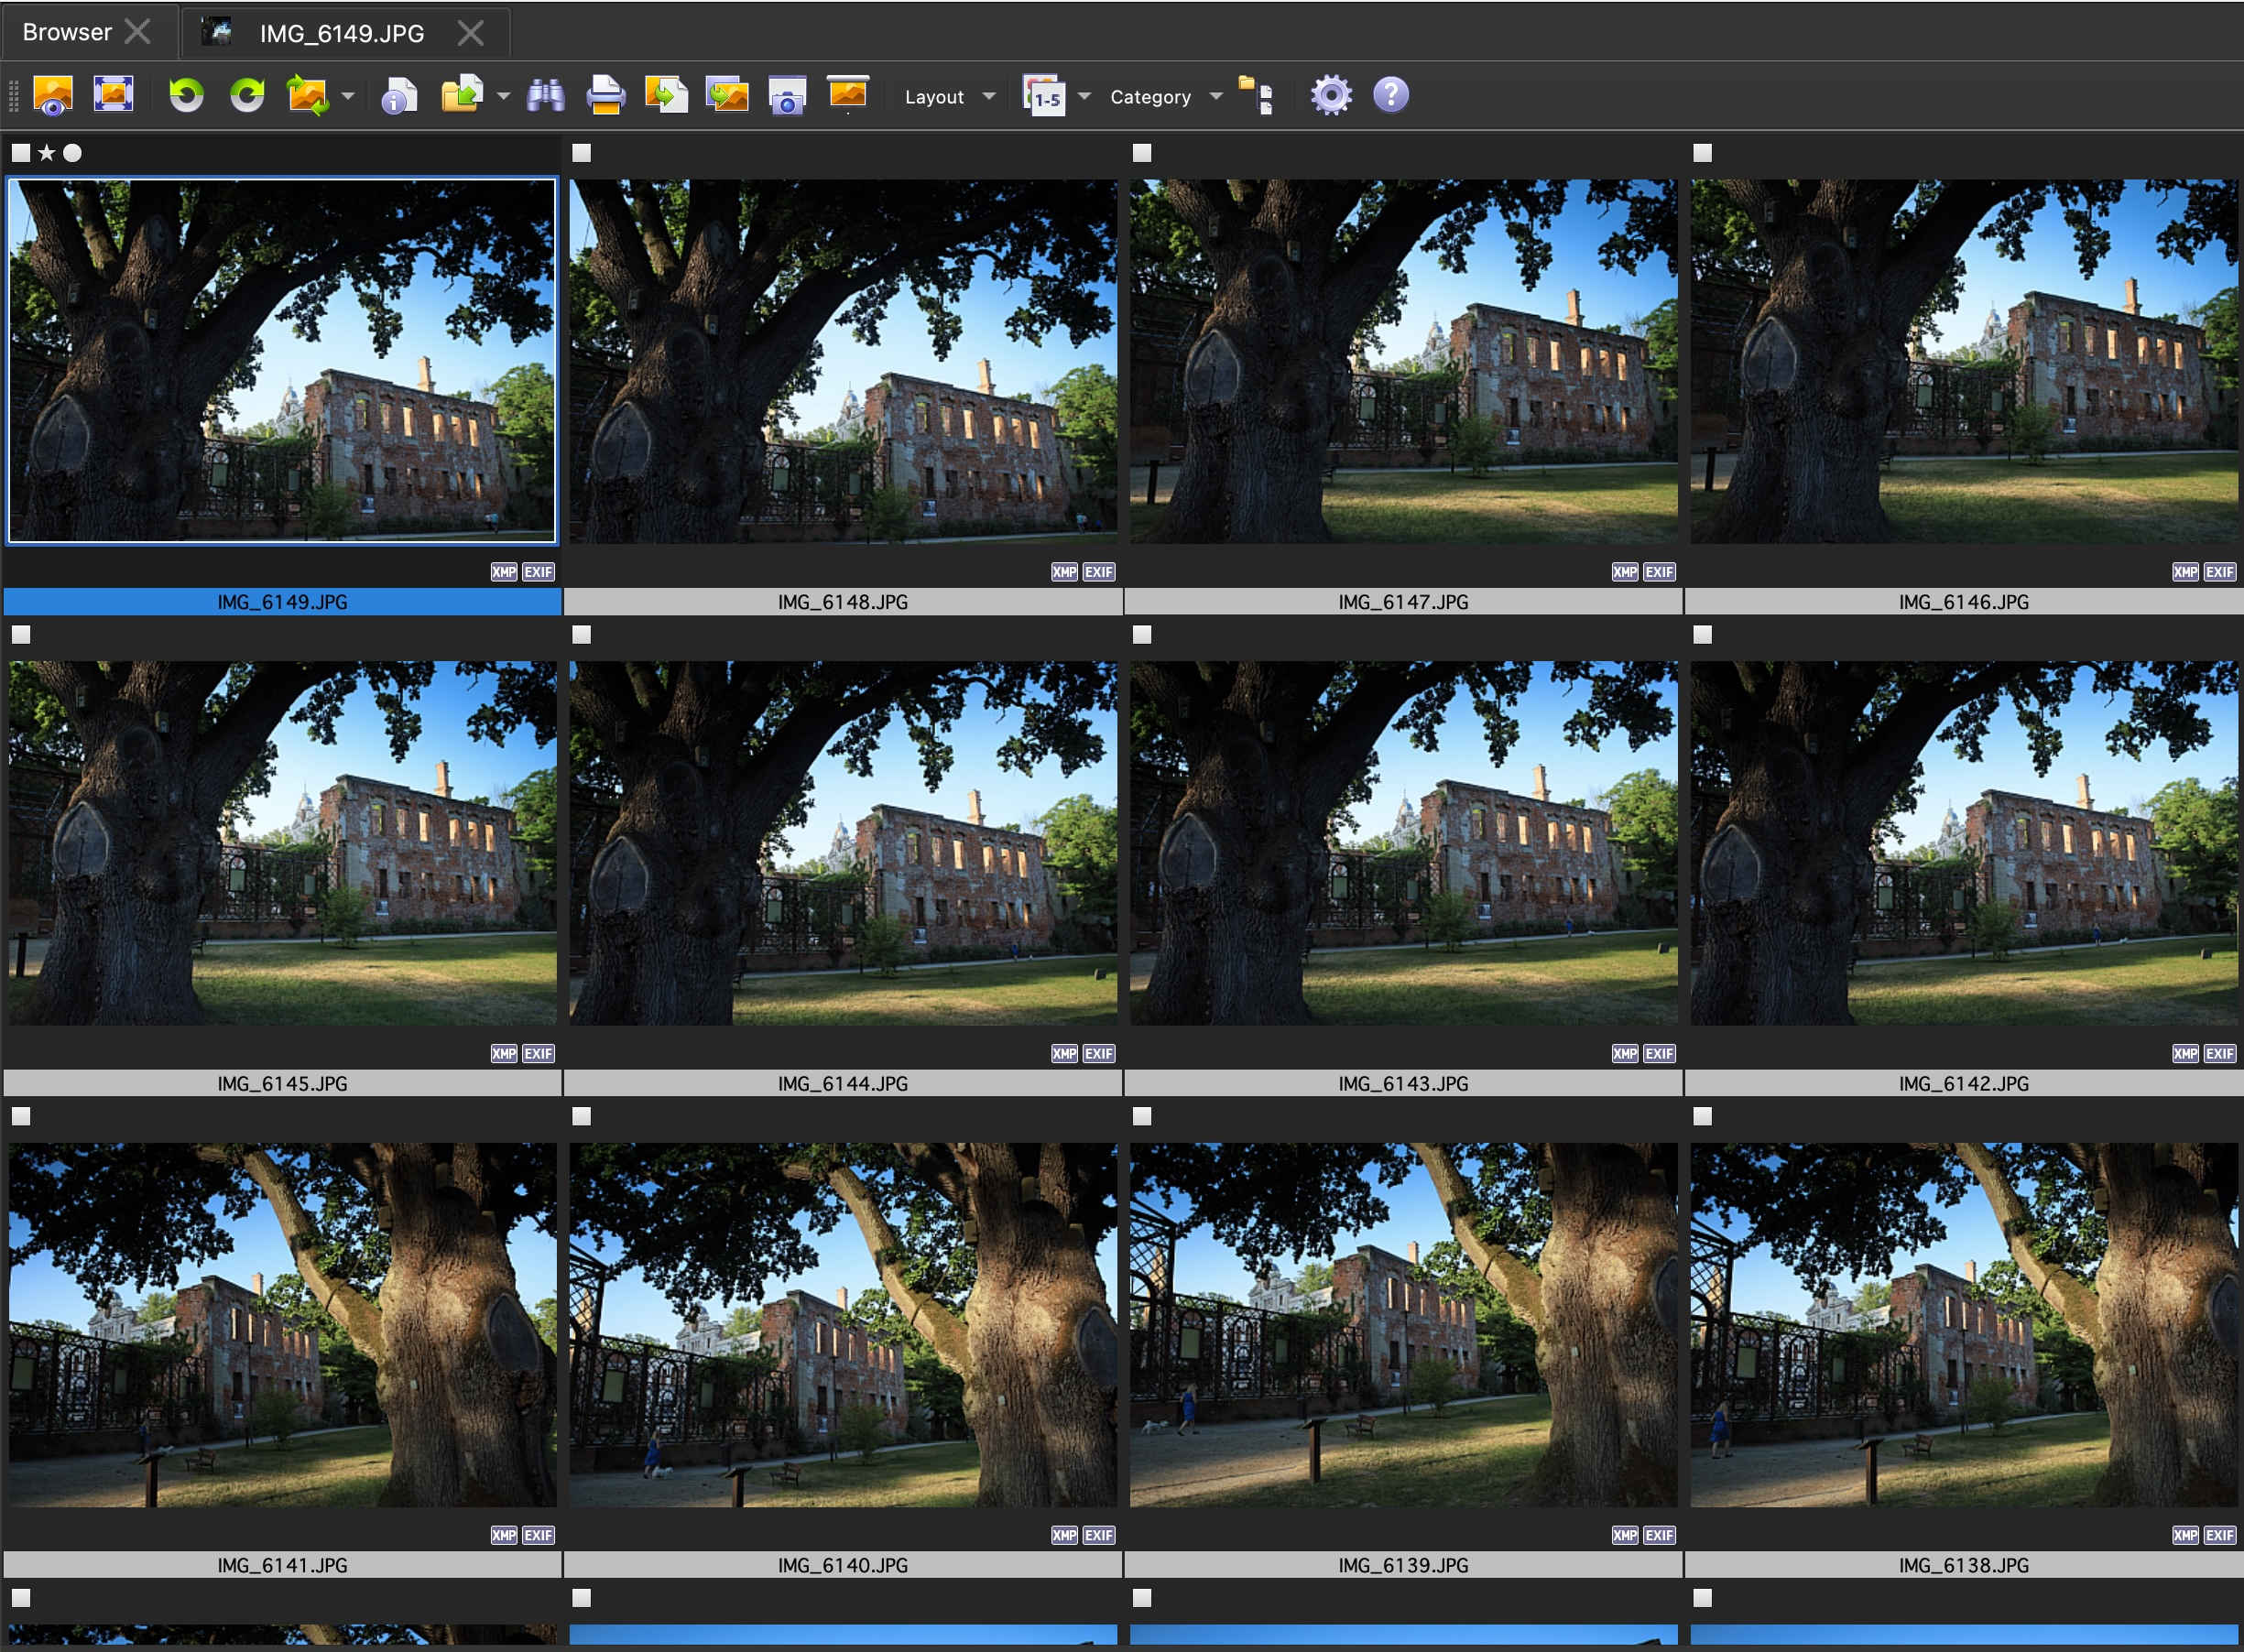Open the dropdown arrow beside the 1-5 sort icon
The height and width of the screenshot is (1652, 2244).
[x=1084, y=97]
